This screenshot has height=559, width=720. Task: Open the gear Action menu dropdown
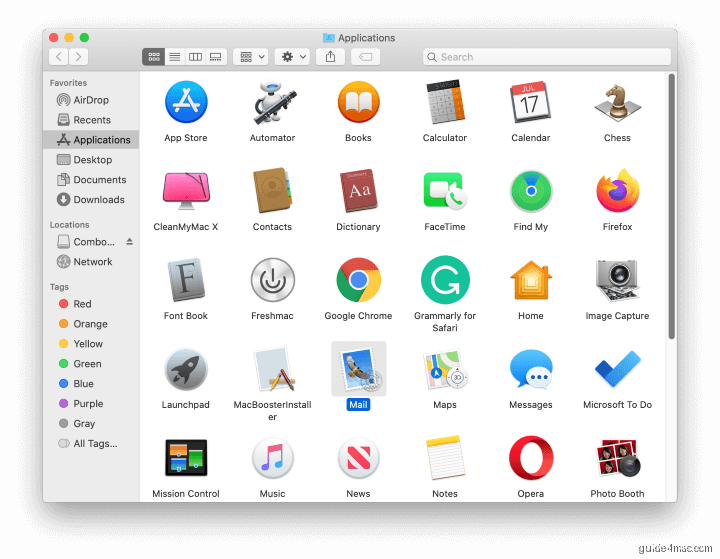click(x=292, y=57)
